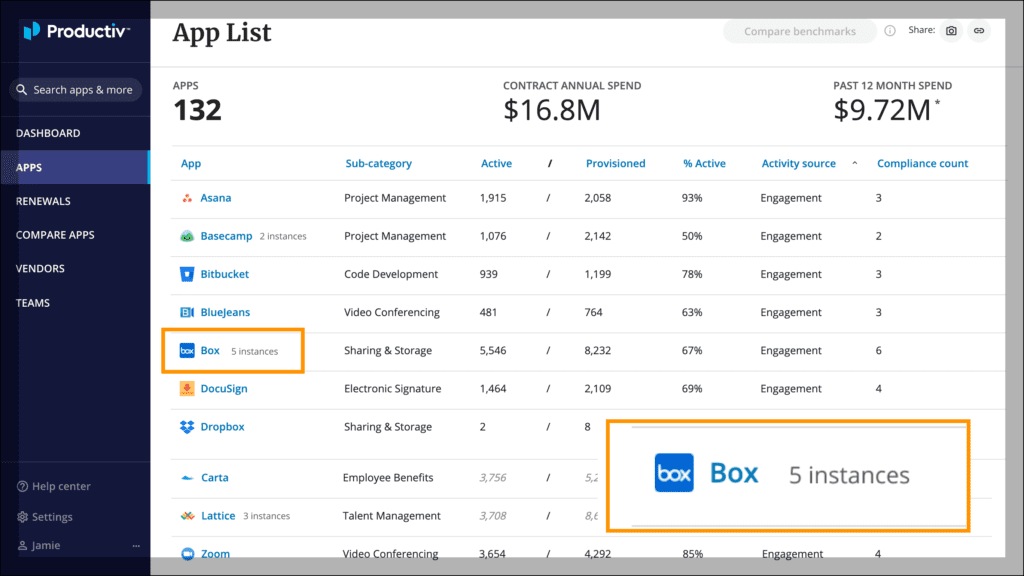Click Basecamp's "2 instances" label

283,236
